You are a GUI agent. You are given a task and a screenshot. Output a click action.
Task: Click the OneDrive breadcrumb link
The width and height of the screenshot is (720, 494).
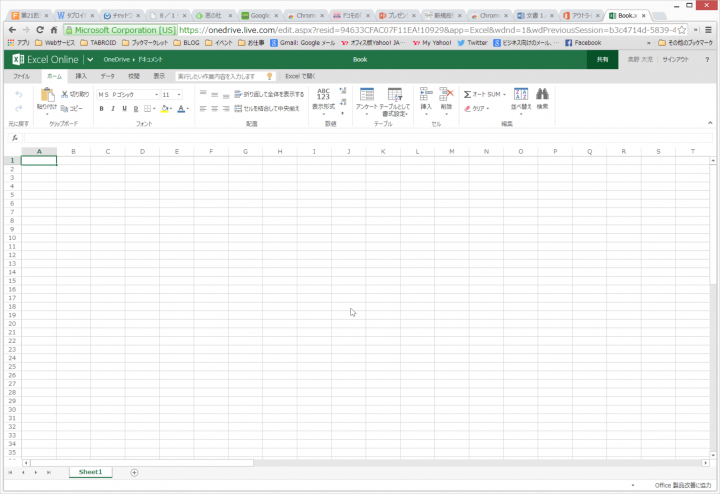click(x=117, y=60)
